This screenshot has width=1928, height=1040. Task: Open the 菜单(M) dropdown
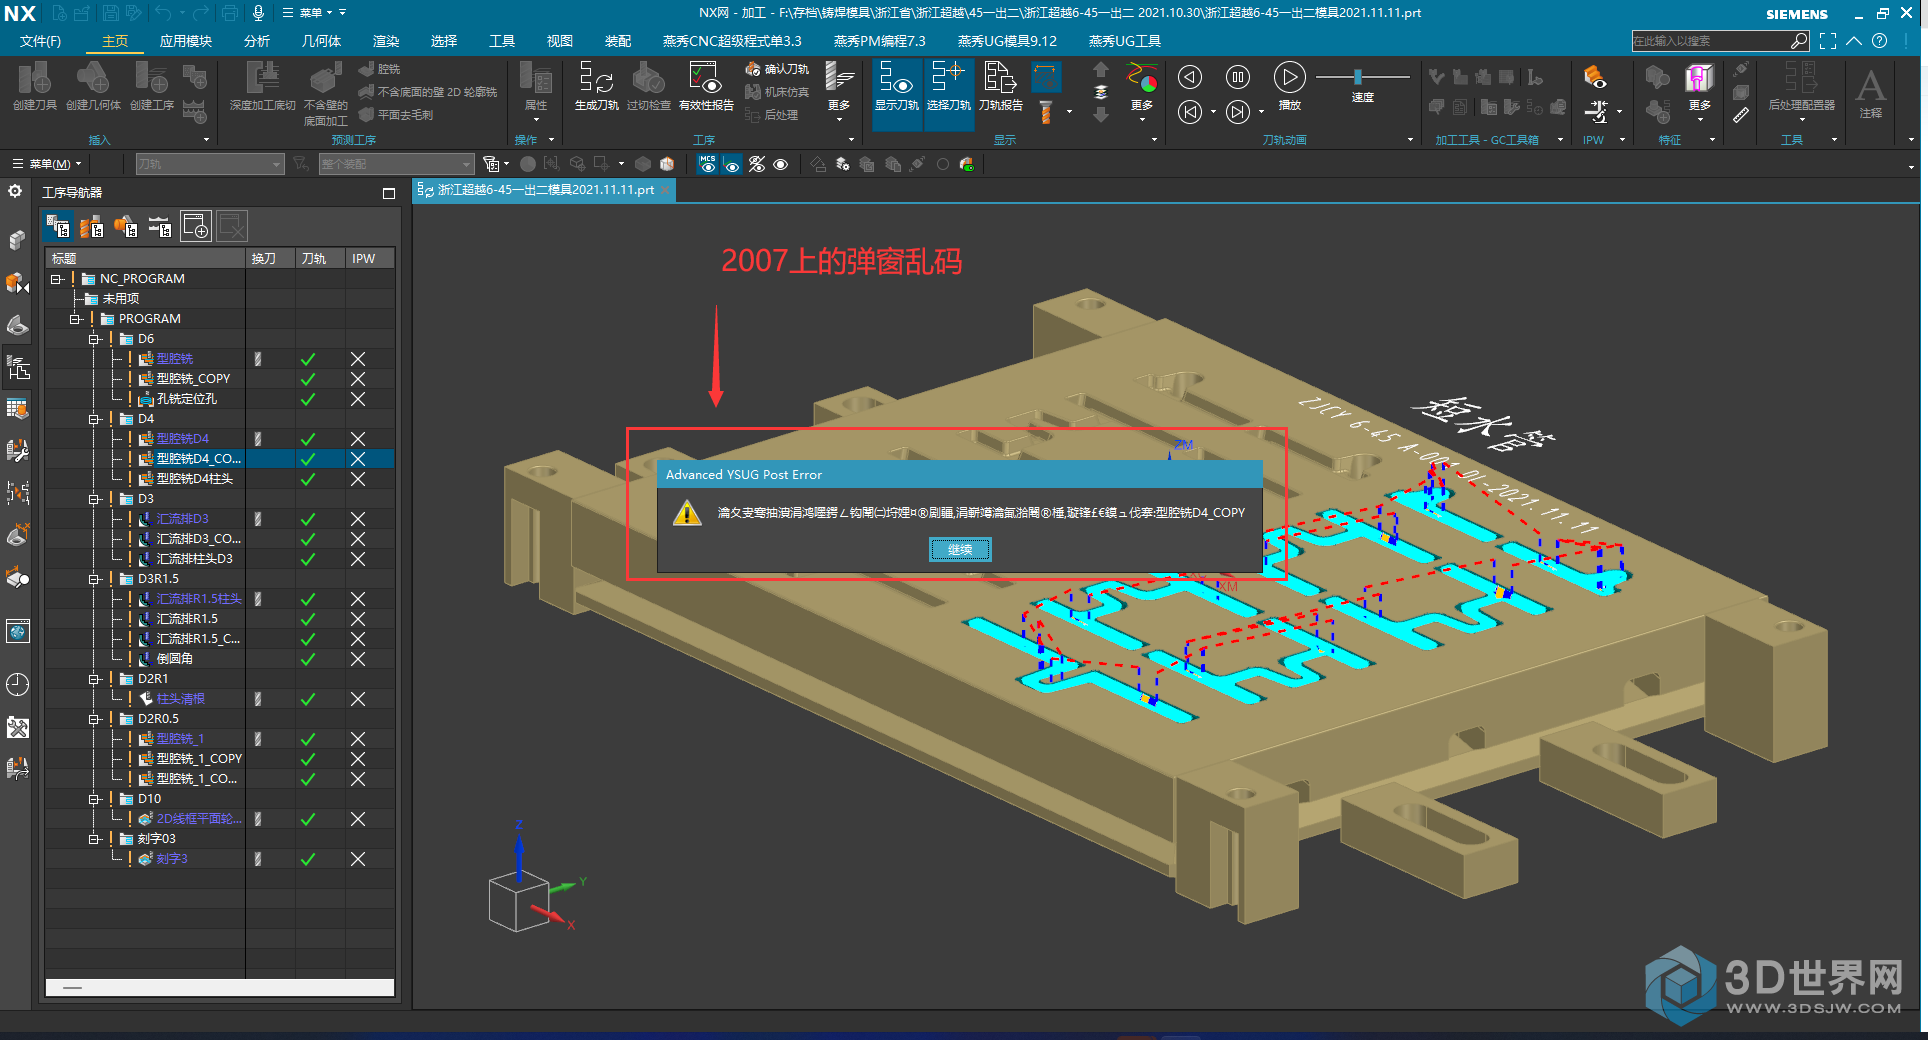coord(47,164)
